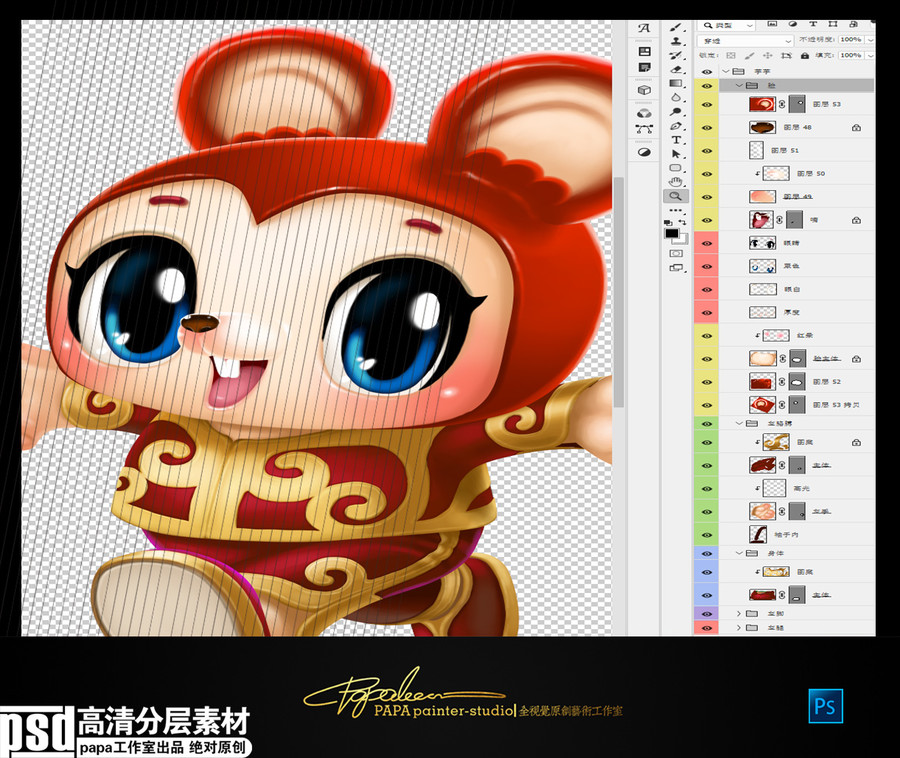The width and height of the screenshot is (900, 758).
Task: Filter layers by adjustment layer icon
Action: [x=793, y=25]
